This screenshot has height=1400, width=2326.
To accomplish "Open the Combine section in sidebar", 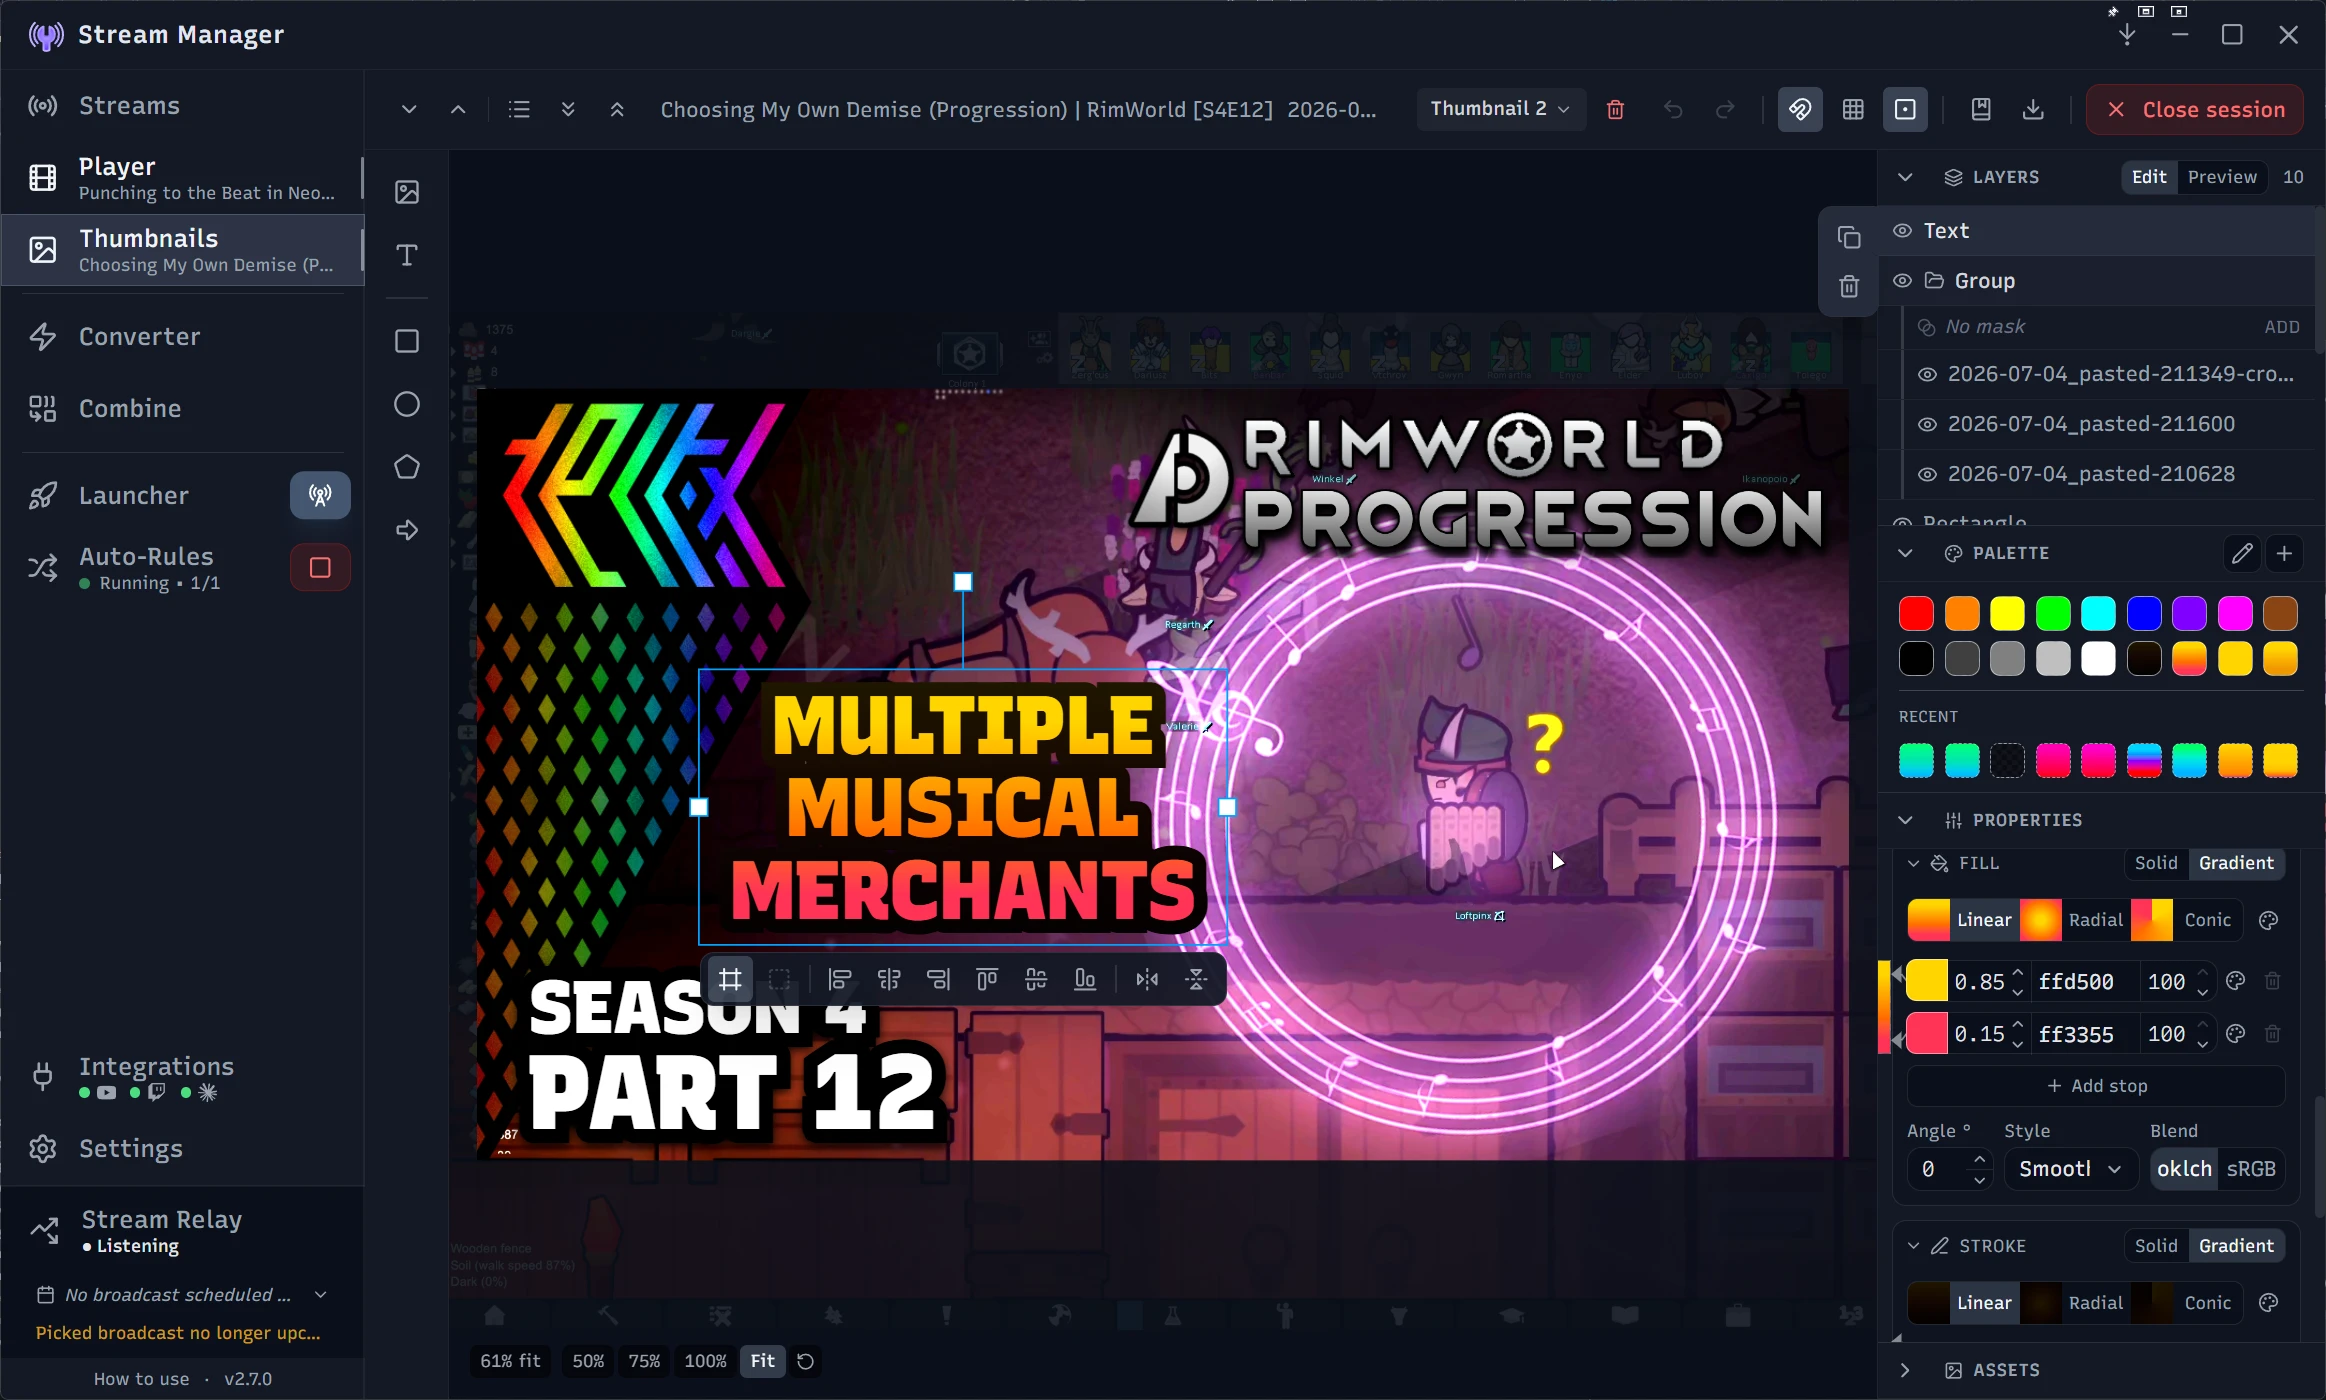I will 181,409.
